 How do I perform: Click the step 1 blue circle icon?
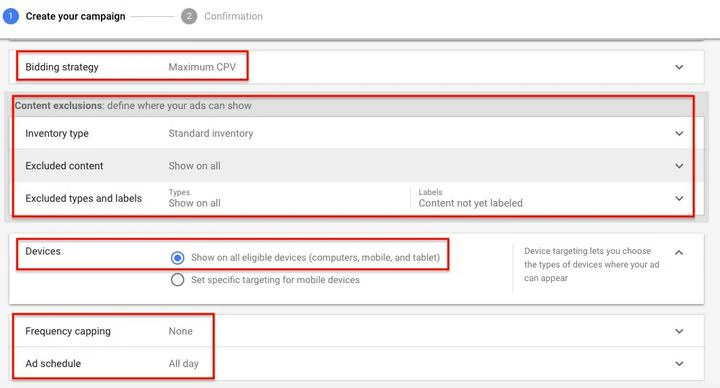[11, 16]
